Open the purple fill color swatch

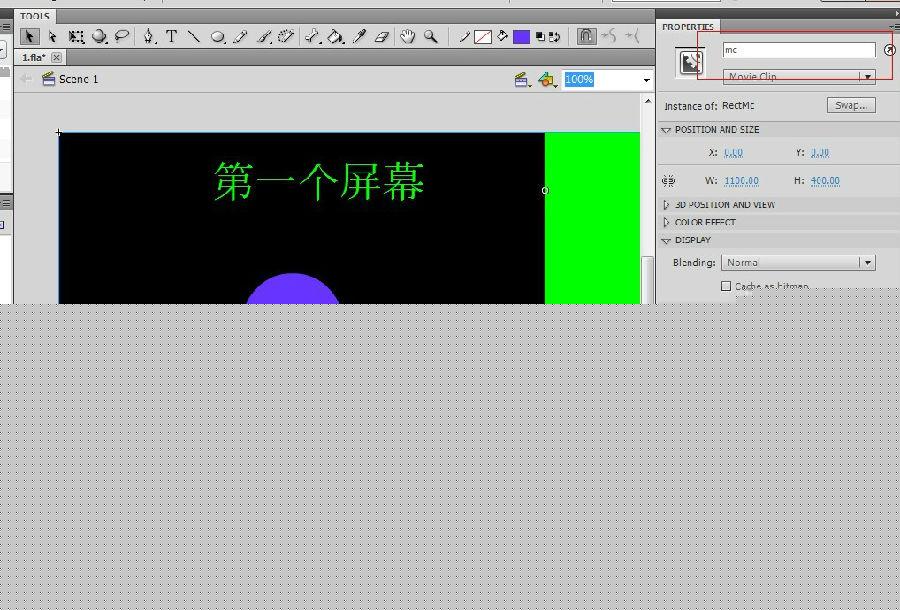(x=521, y=37)
